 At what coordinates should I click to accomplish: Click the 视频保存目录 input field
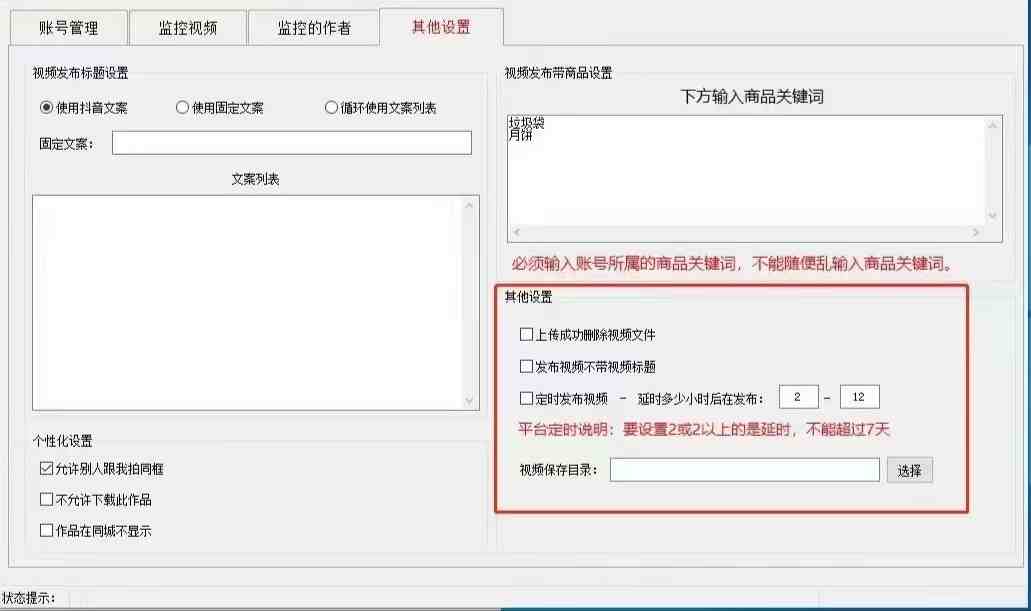point(745,469)
